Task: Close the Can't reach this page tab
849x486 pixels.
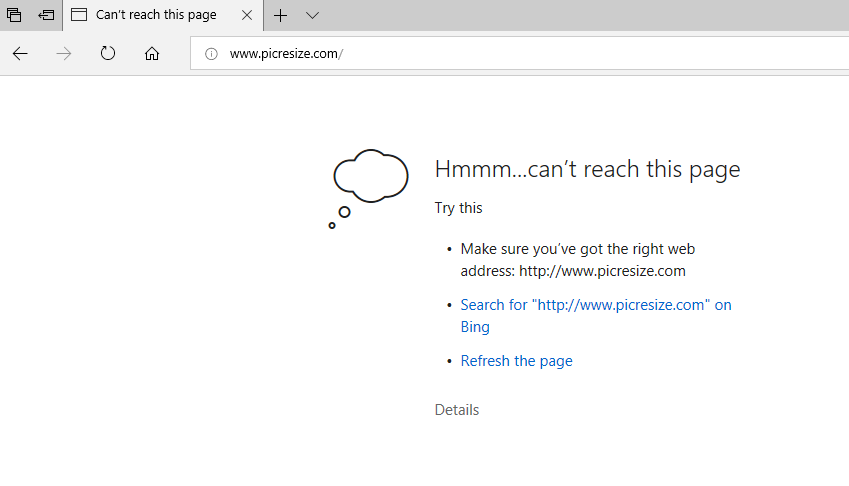Action: click(247, 15)
